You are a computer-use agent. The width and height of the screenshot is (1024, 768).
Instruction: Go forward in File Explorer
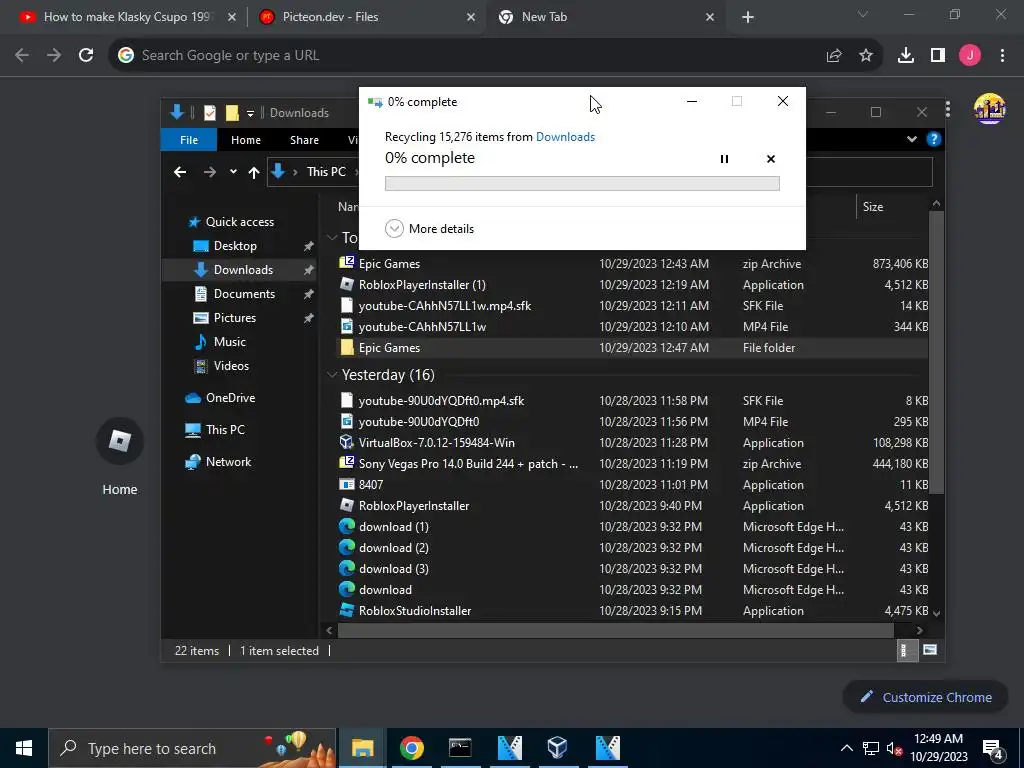210,172
